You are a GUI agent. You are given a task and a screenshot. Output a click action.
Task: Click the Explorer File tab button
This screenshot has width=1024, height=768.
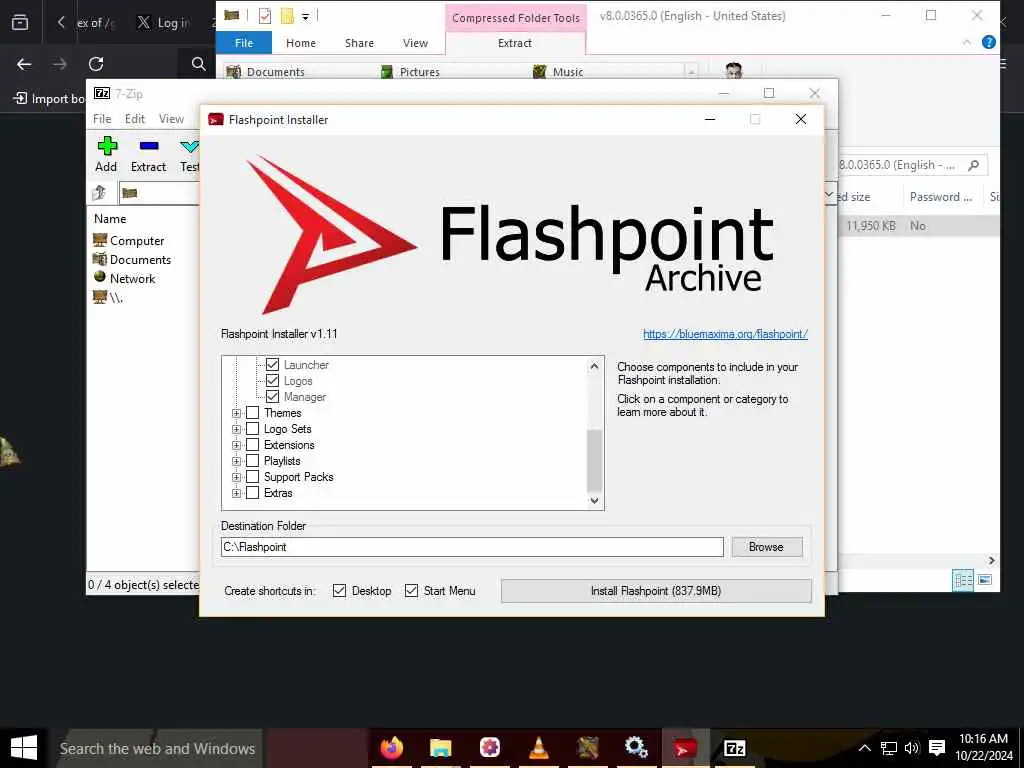(x=244, y=43)
